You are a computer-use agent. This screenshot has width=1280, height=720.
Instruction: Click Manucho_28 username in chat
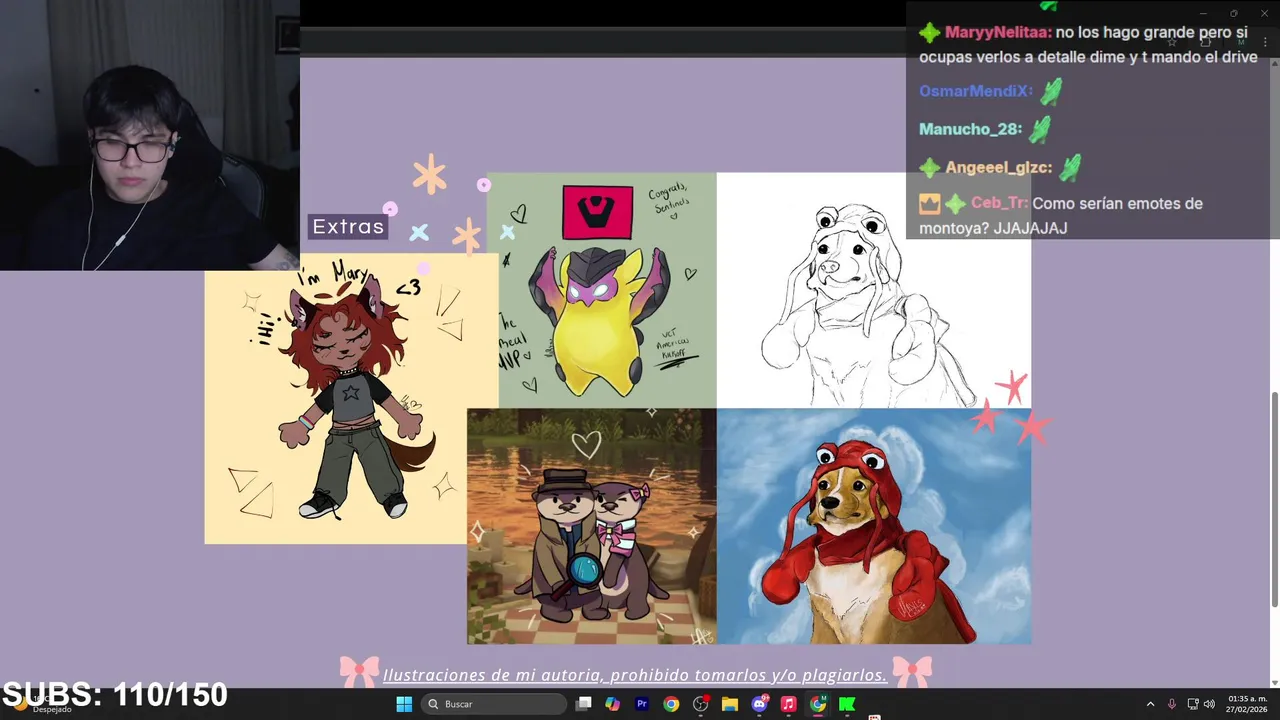970,129
